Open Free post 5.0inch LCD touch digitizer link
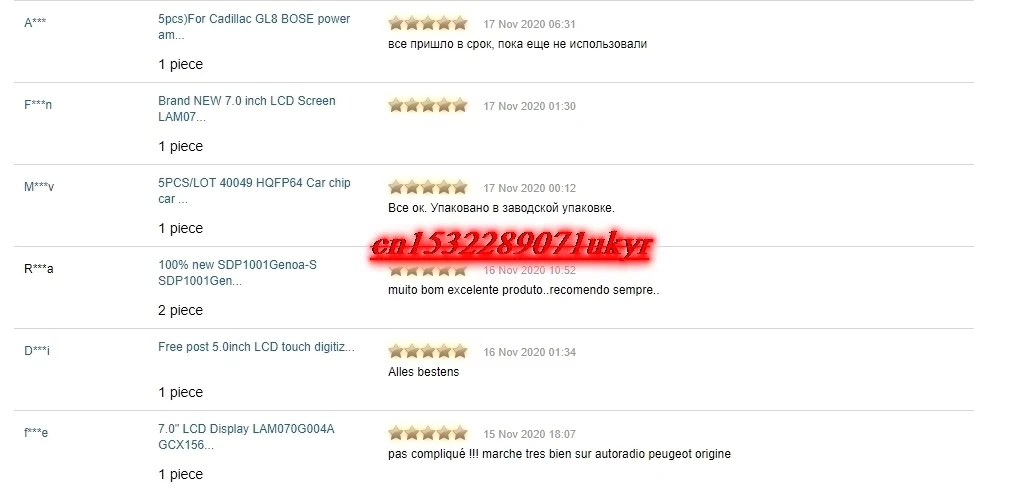Image resolution: width=1017 pixels, height=492 pixels. click(256, 347)
